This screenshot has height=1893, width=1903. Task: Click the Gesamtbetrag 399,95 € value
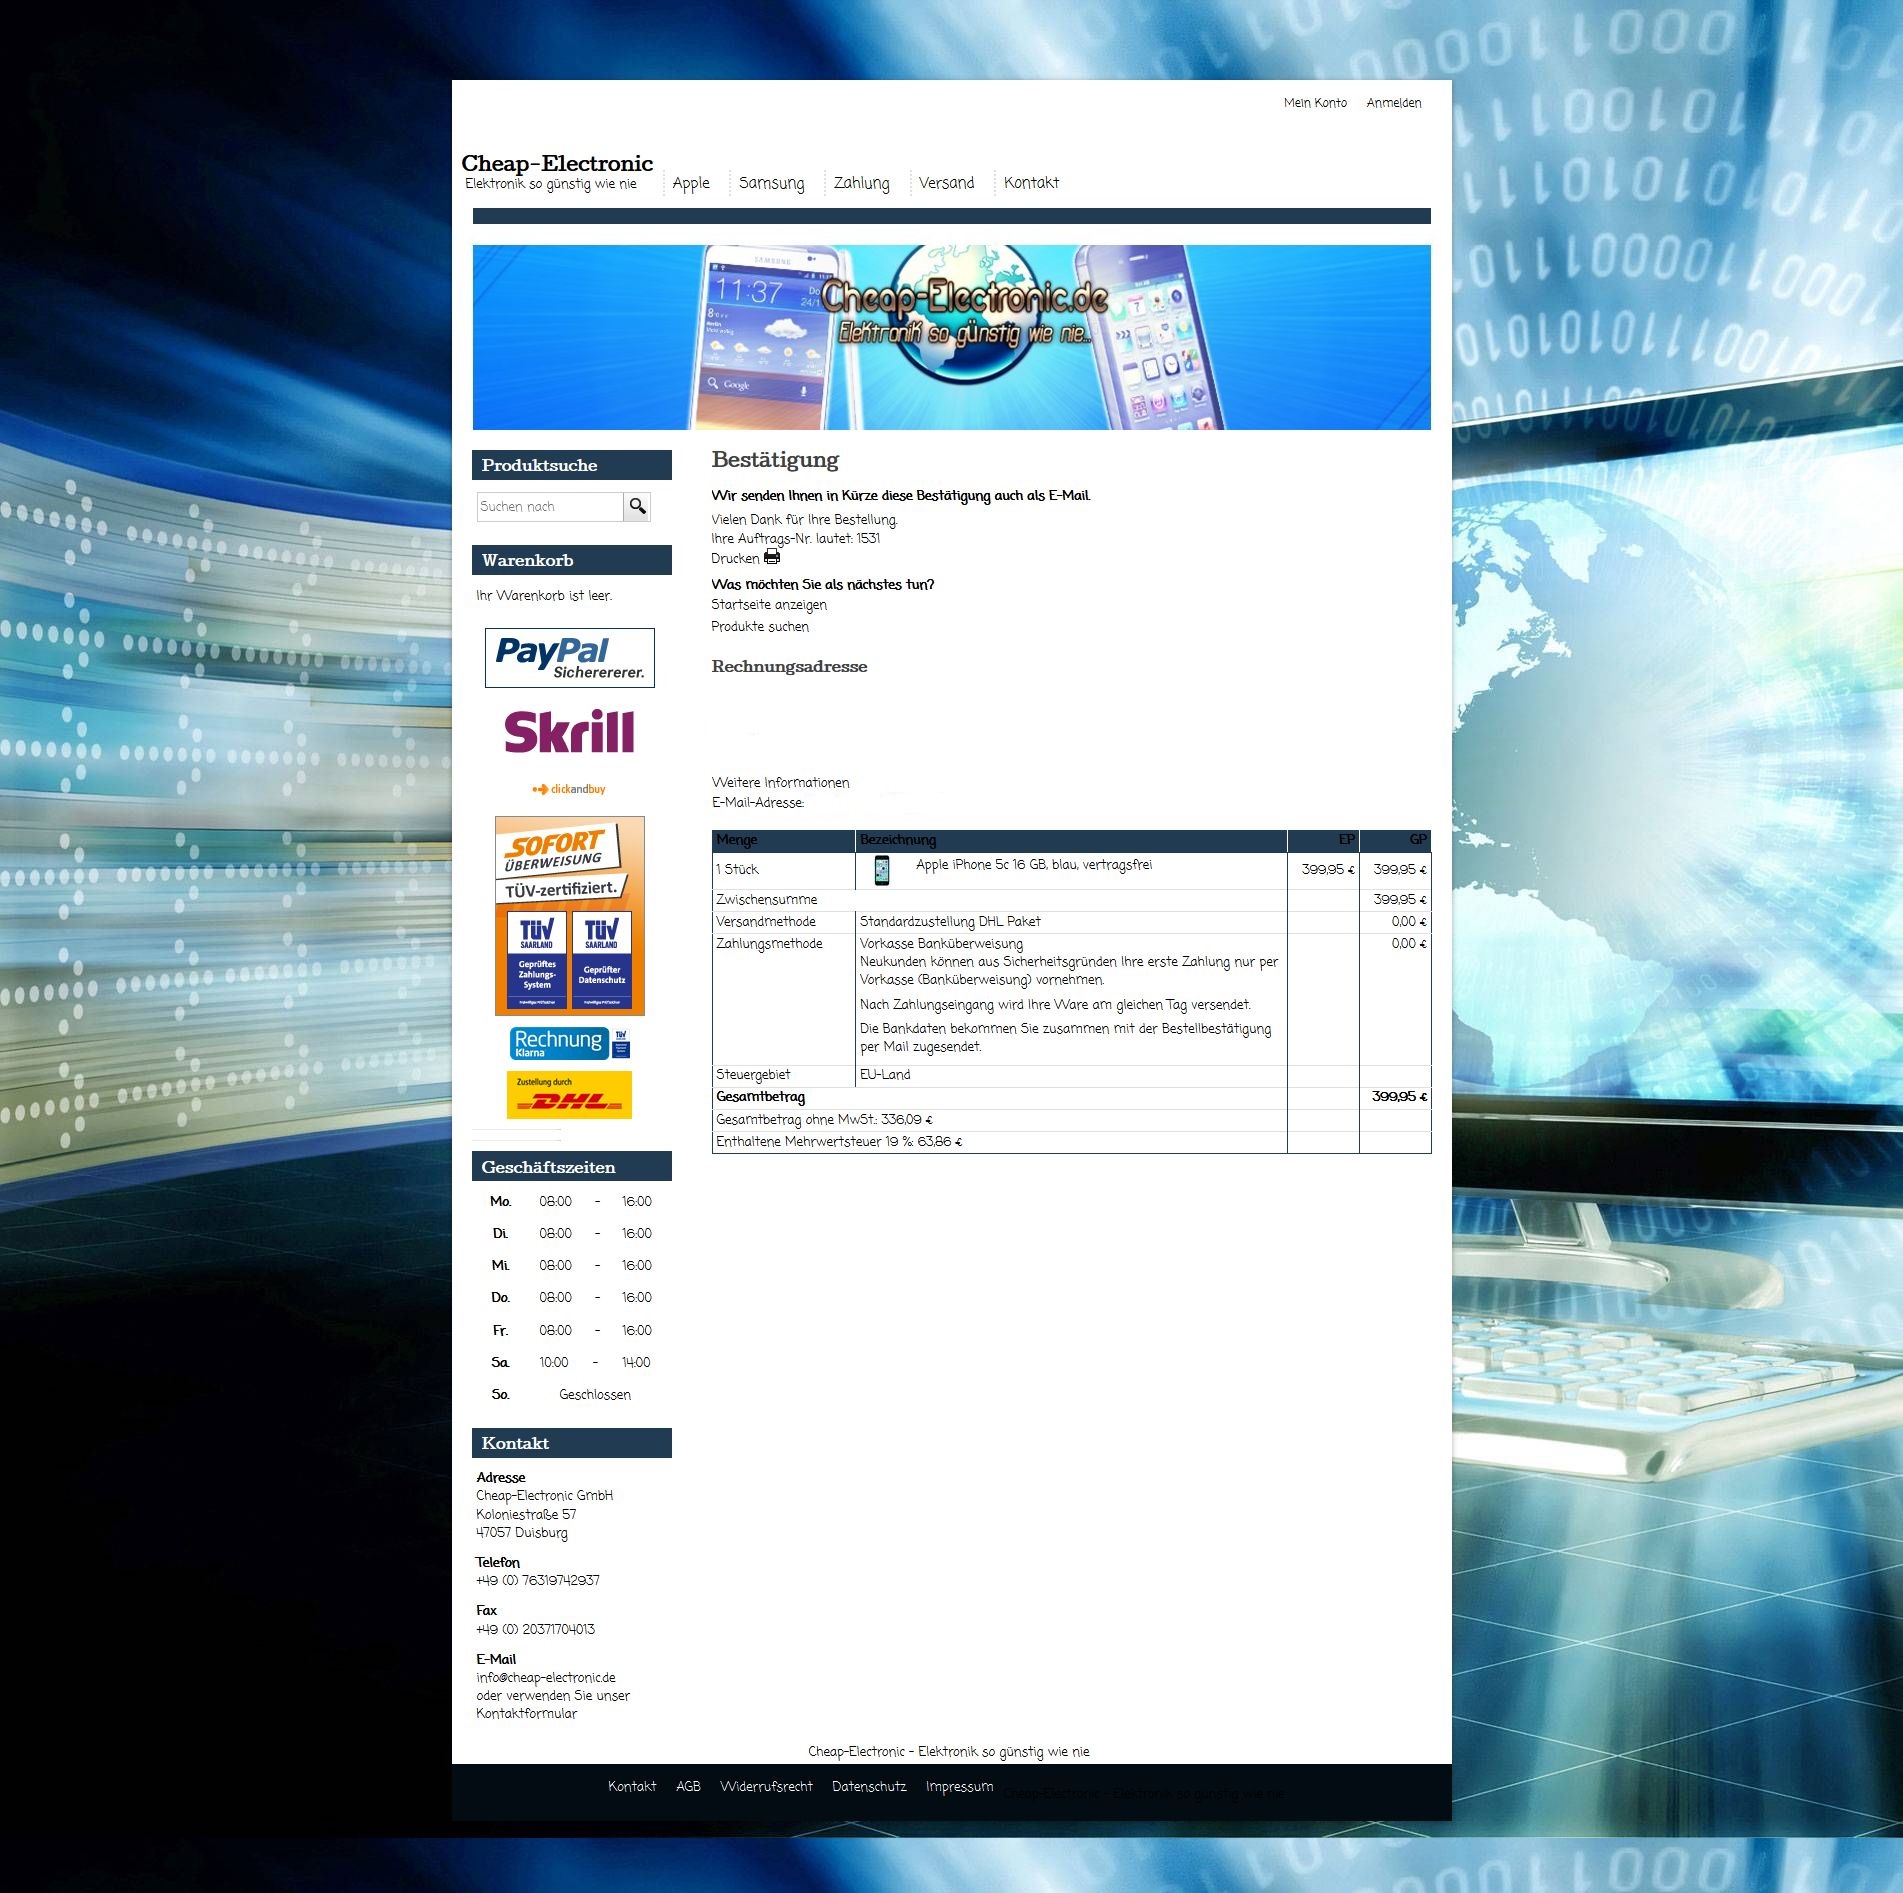(1399, 1097)
